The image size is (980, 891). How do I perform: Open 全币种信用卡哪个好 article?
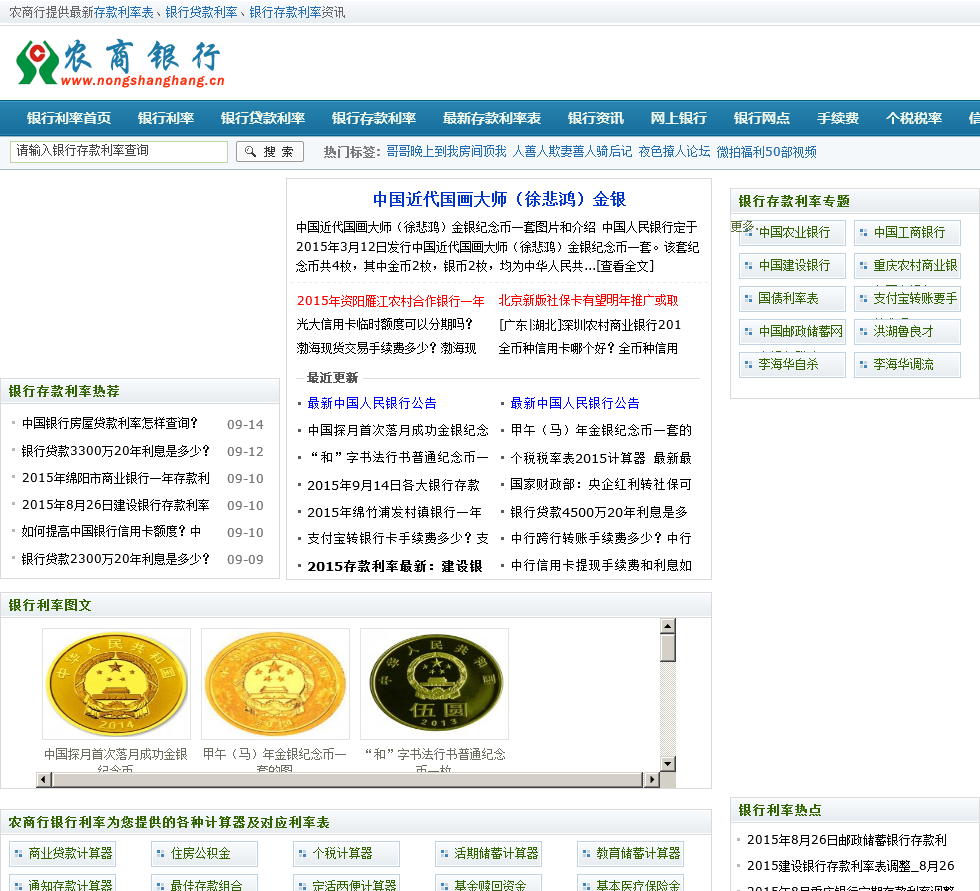click(x=588, y=348)
